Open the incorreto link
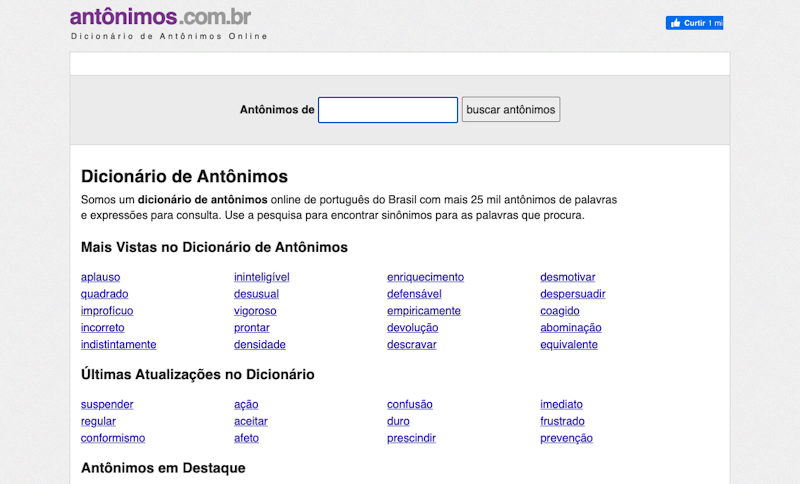This screenshot has height=484, width=800. [x=103, y=327]
